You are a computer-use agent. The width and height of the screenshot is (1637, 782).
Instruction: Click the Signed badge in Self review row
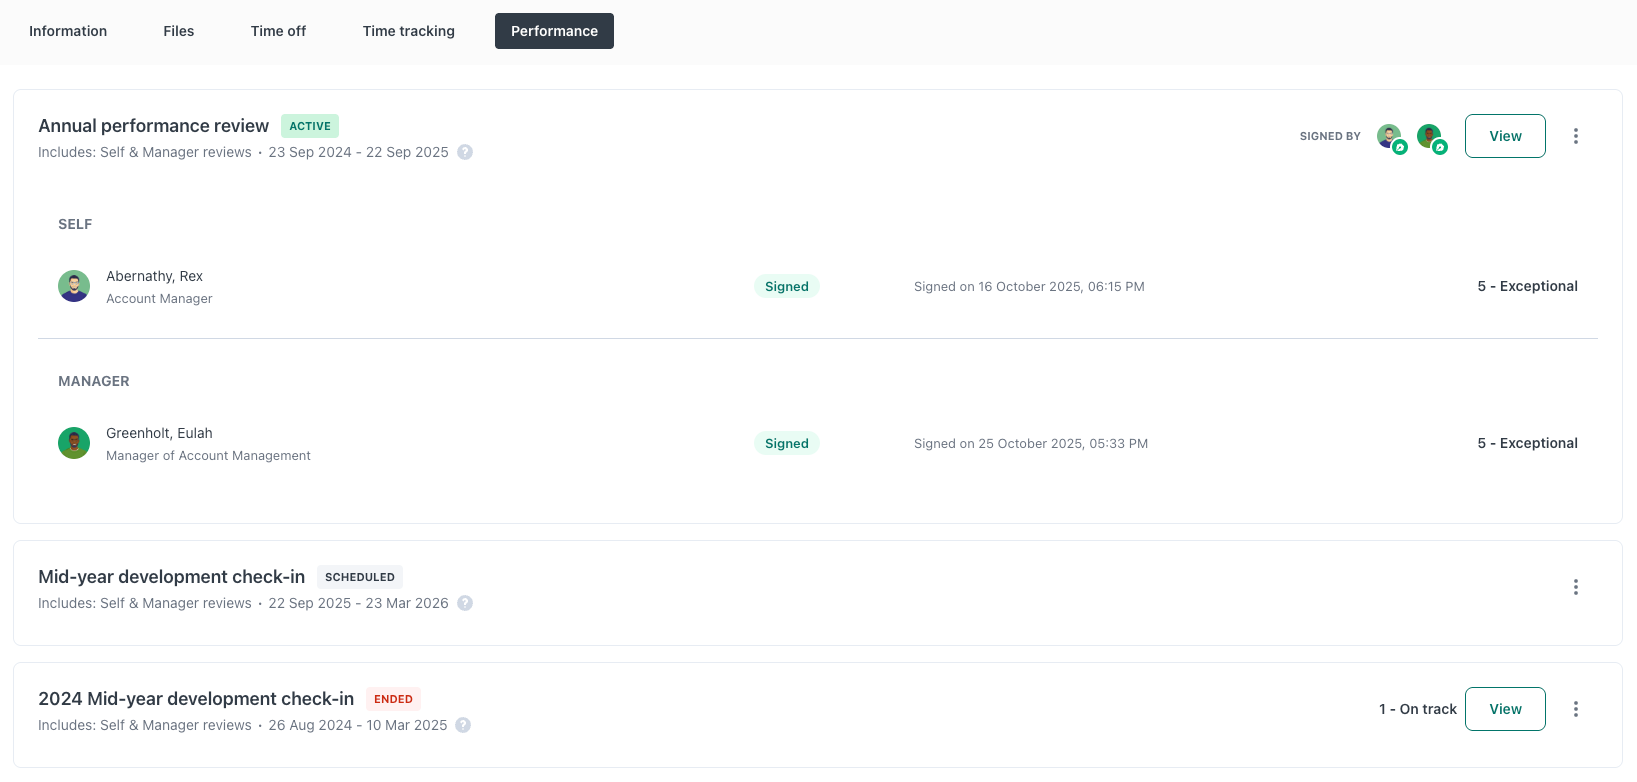click(786, 286)
